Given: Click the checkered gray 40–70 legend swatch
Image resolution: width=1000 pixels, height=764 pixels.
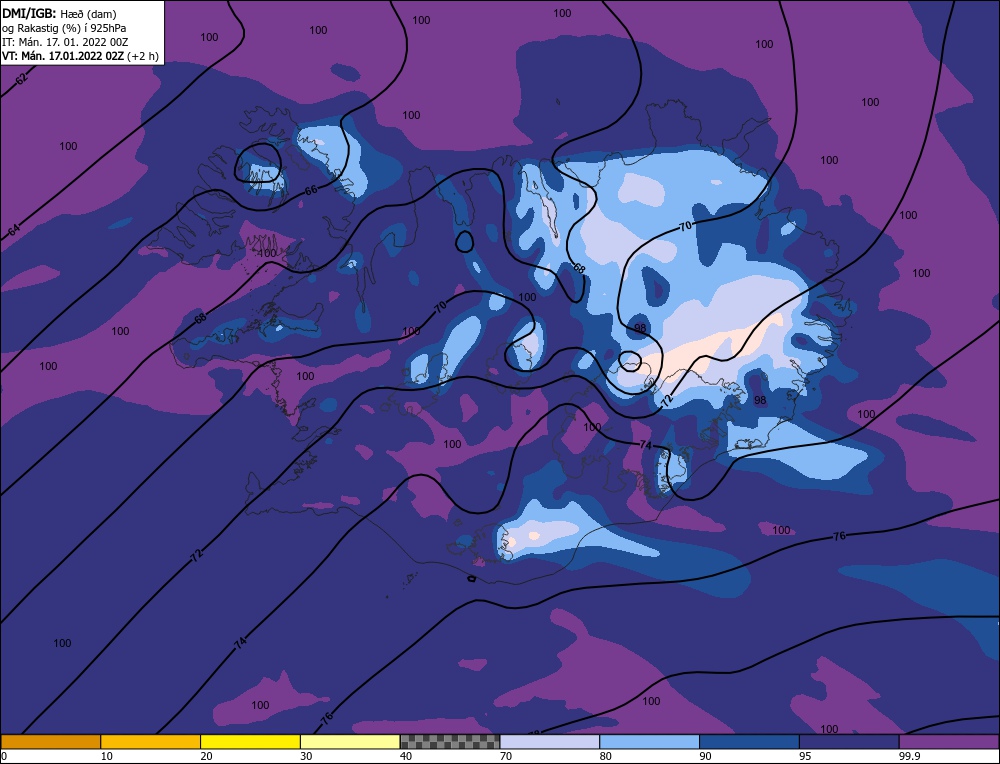Looking at the screenshot, I should [x=450, y=742].
